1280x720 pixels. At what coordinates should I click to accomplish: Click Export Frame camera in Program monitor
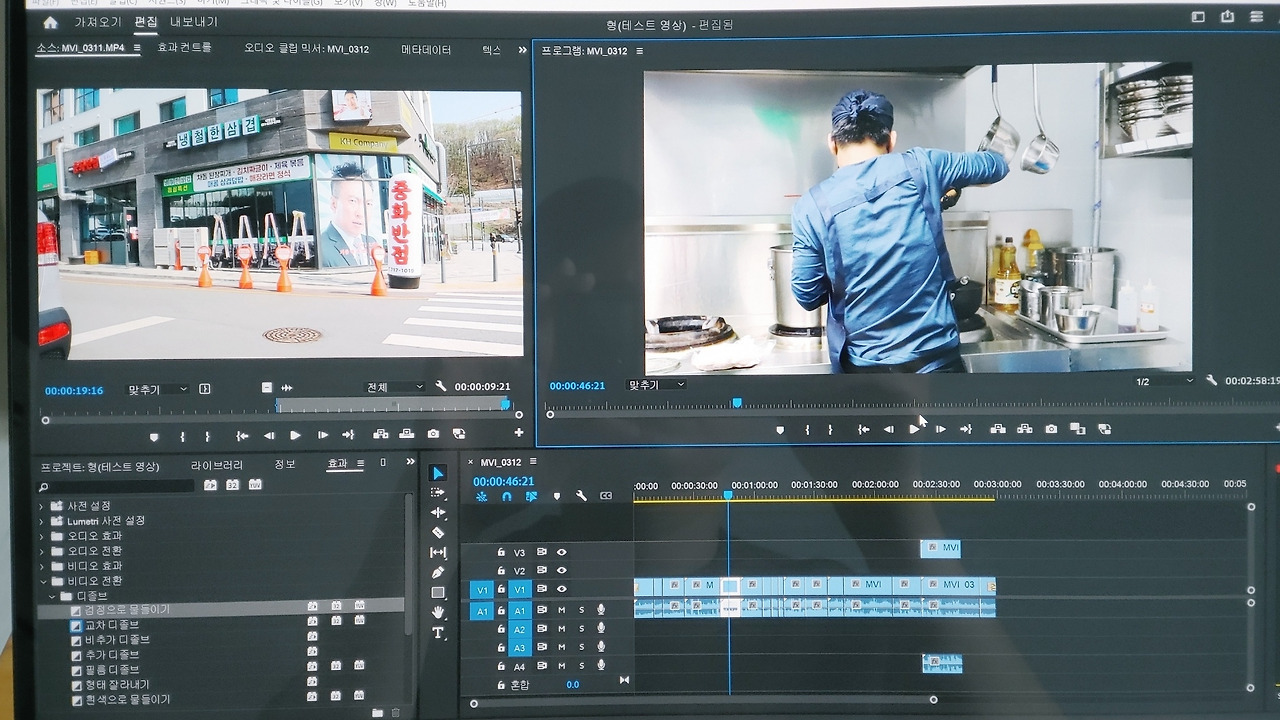point(1051,429)
